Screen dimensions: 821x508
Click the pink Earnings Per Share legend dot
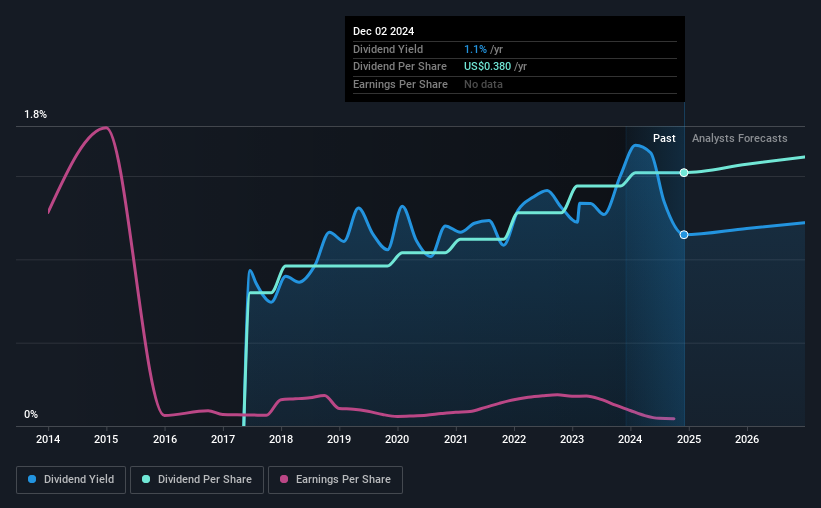point(284,479)
